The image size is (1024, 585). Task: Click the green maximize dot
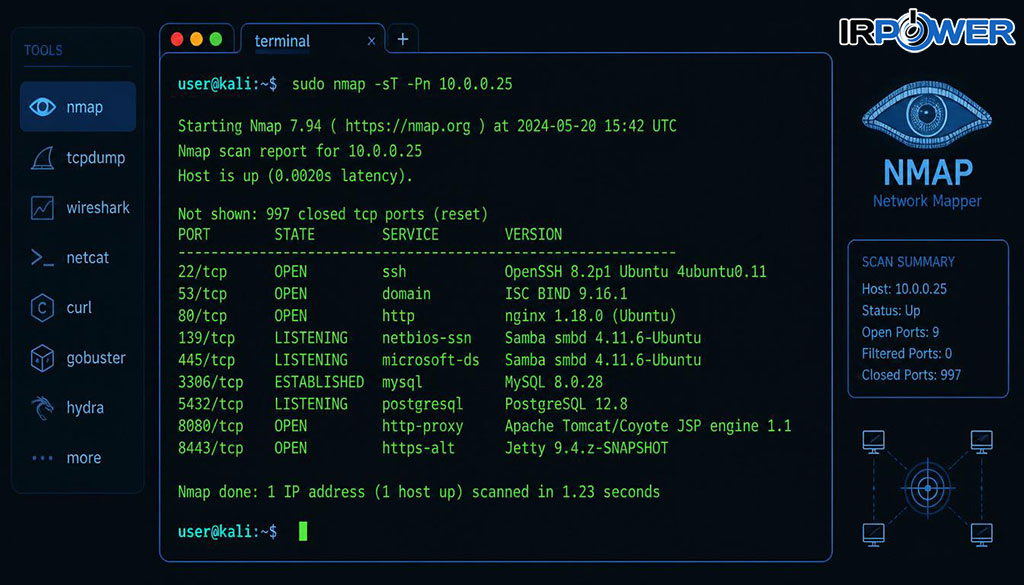(x=216, y=39)
